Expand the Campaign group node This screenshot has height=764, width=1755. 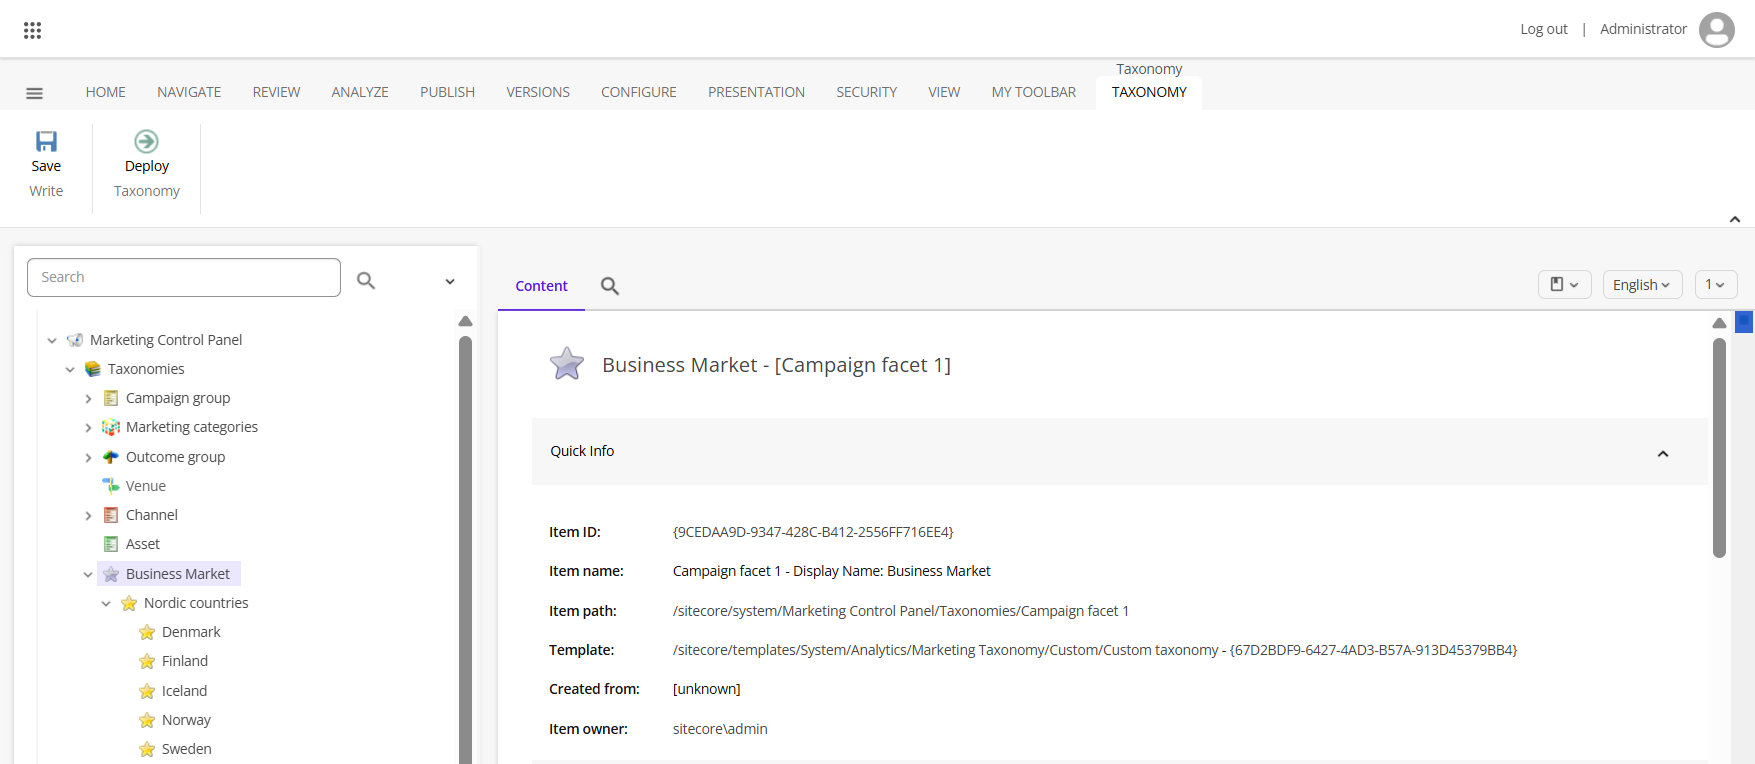(x=88, y=399)
